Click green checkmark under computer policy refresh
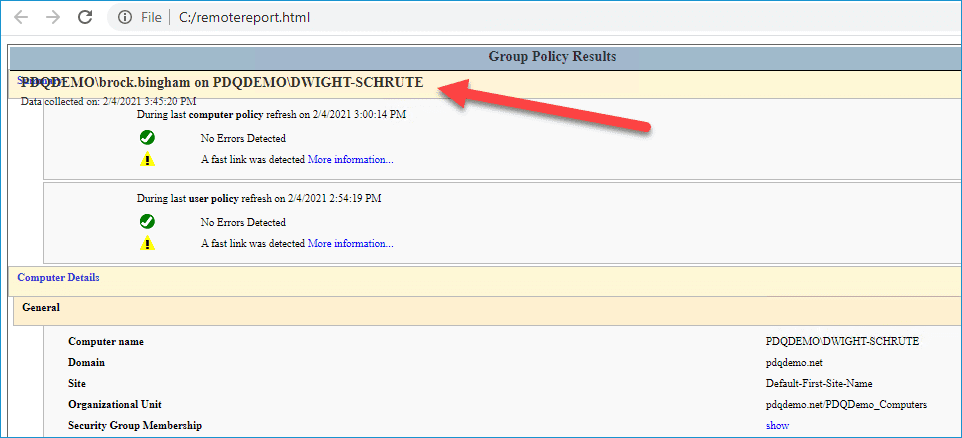Viewport: 962px width, 438px height. point(147,138)
